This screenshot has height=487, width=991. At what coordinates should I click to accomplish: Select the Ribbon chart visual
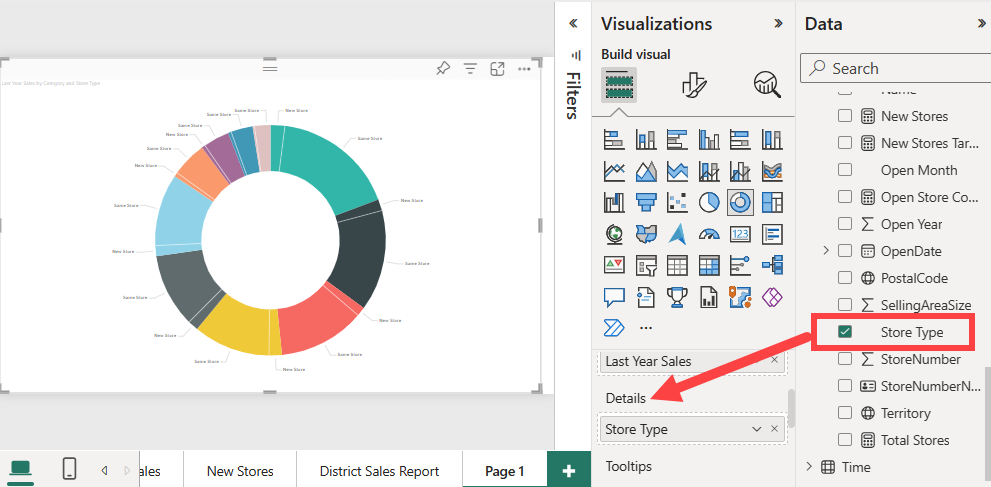coord(772,171)
